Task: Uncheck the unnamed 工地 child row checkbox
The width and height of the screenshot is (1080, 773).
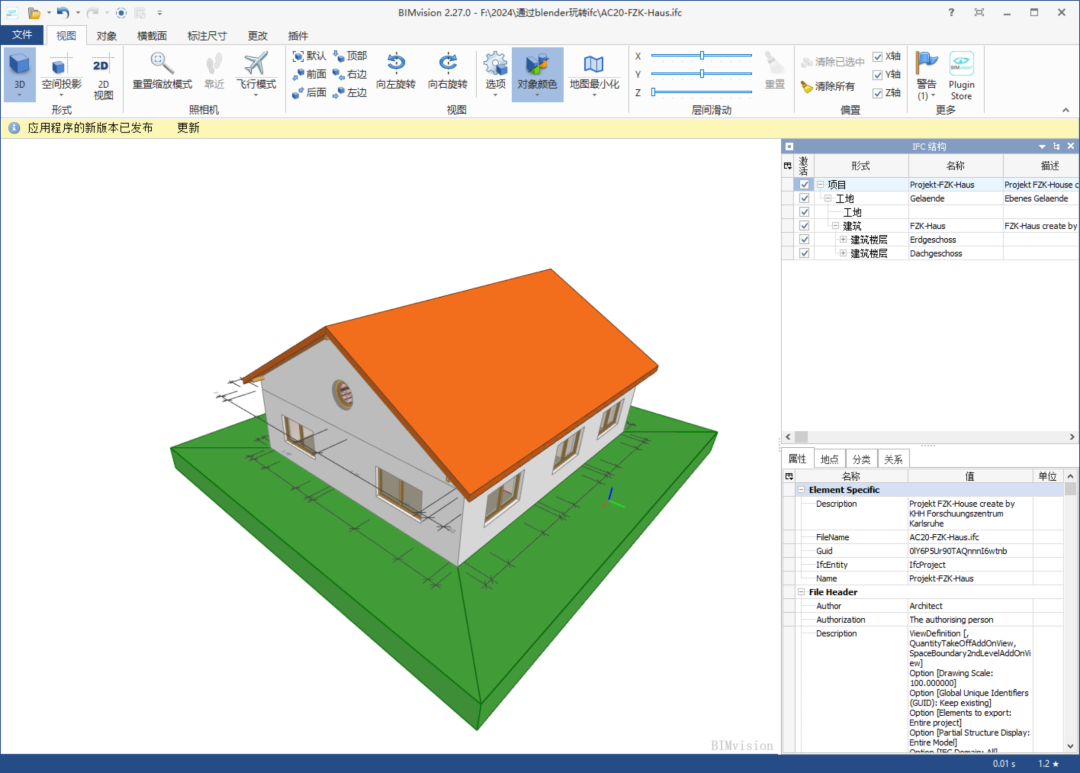Action: pos(804,212)
